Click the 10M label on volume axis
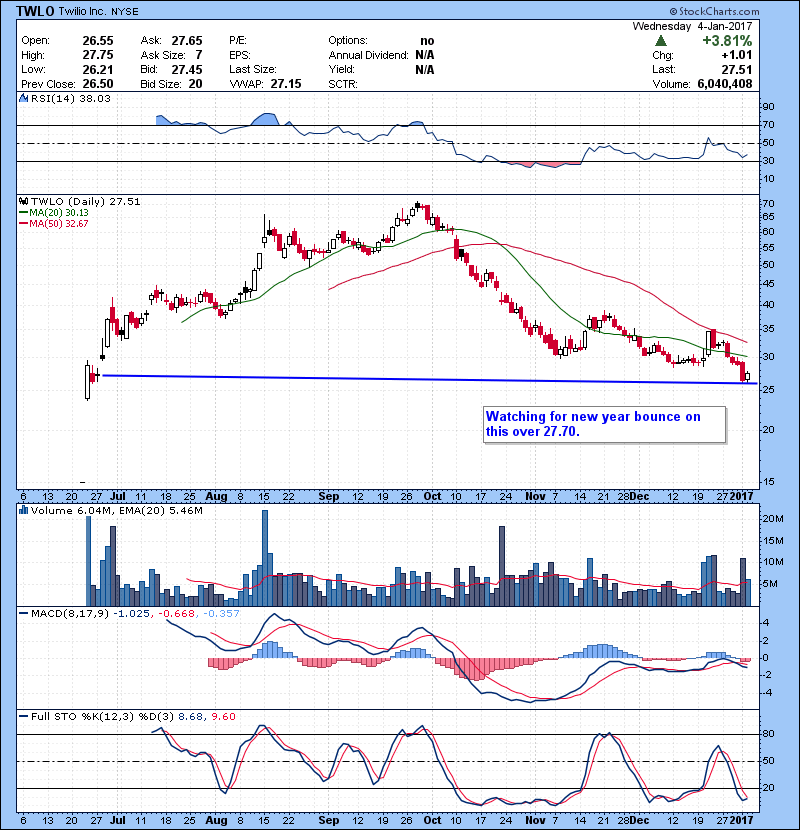 pos(772,562)
